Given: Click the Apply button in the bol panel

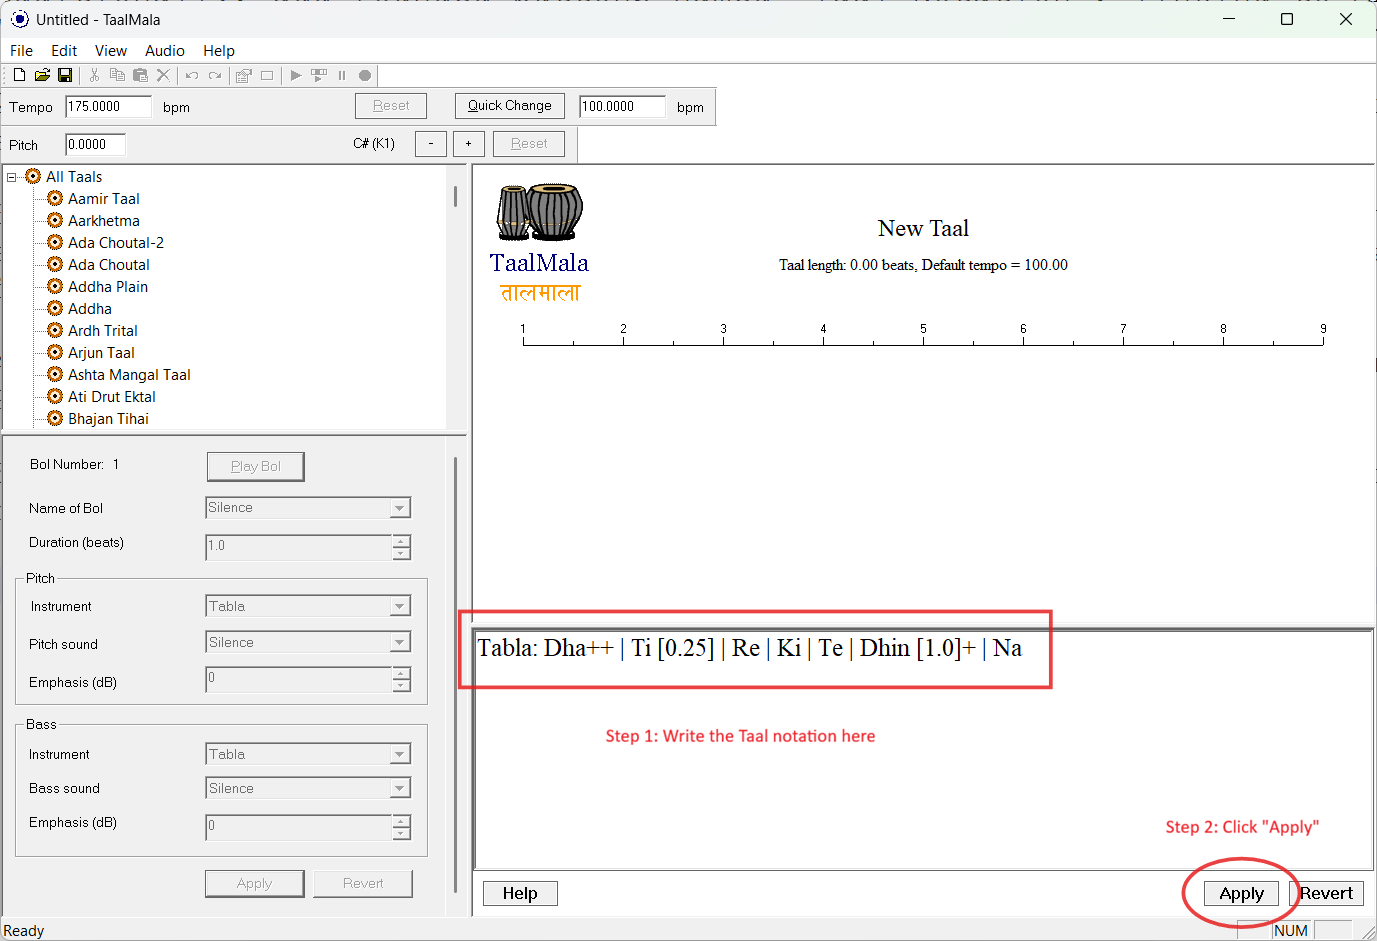Looking at the screenshot, I should point(255,884).
